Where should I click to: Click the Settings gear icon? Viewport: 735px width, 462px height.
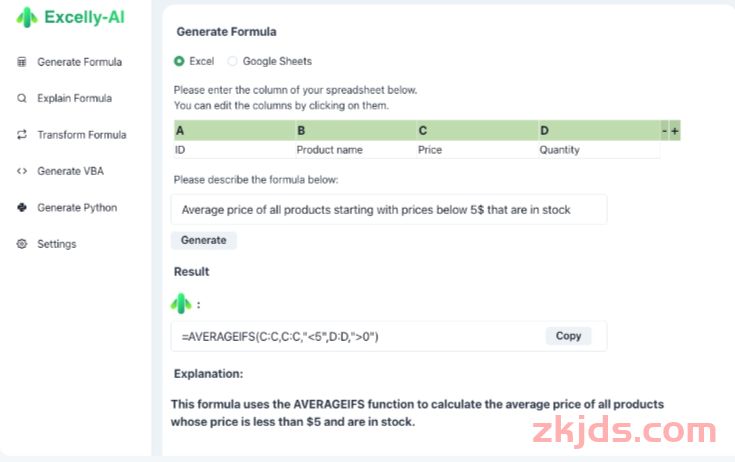pos(22,244)
